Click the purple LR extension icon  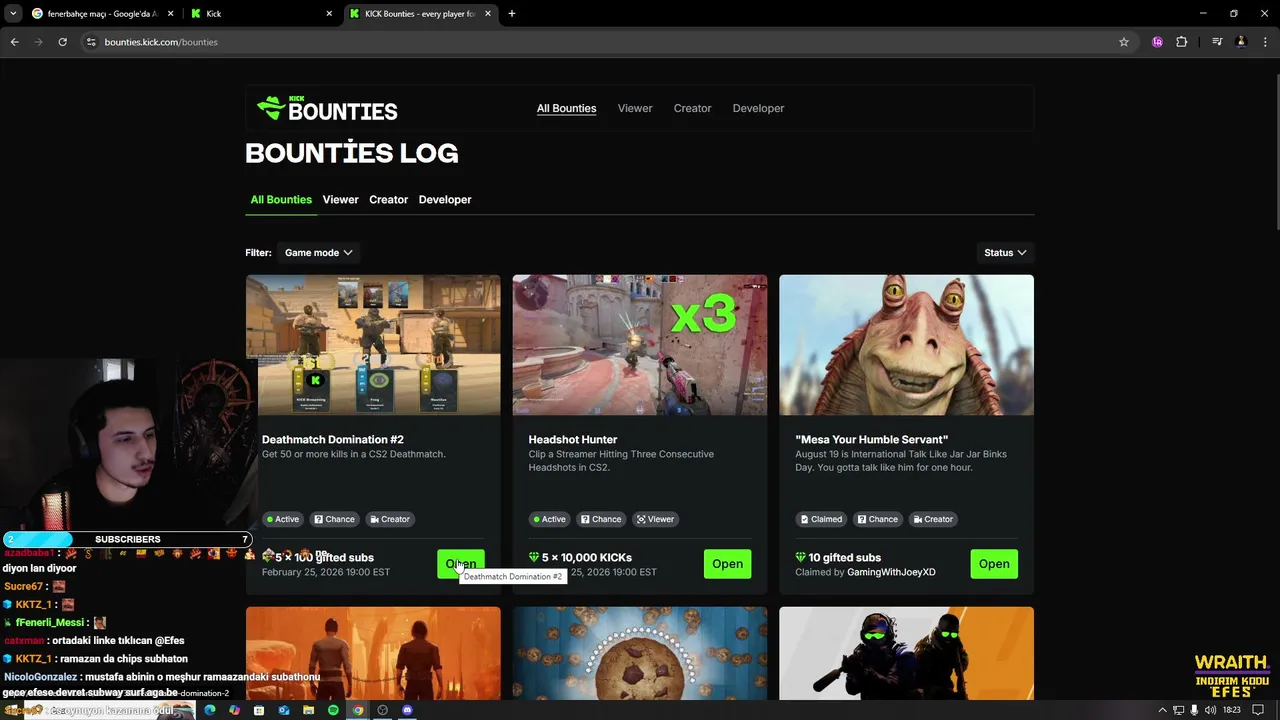[x=1157, y=42]
